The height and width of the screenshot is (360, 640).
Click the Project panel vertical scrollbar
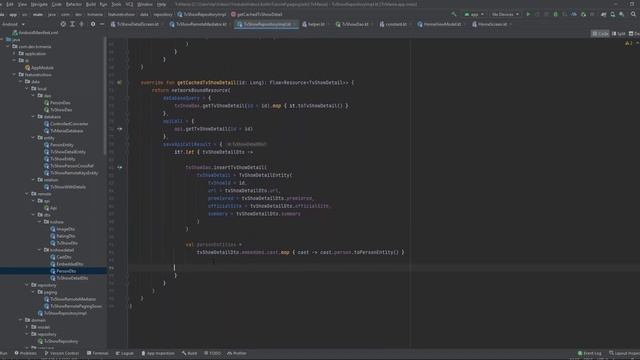pos(105,96)
